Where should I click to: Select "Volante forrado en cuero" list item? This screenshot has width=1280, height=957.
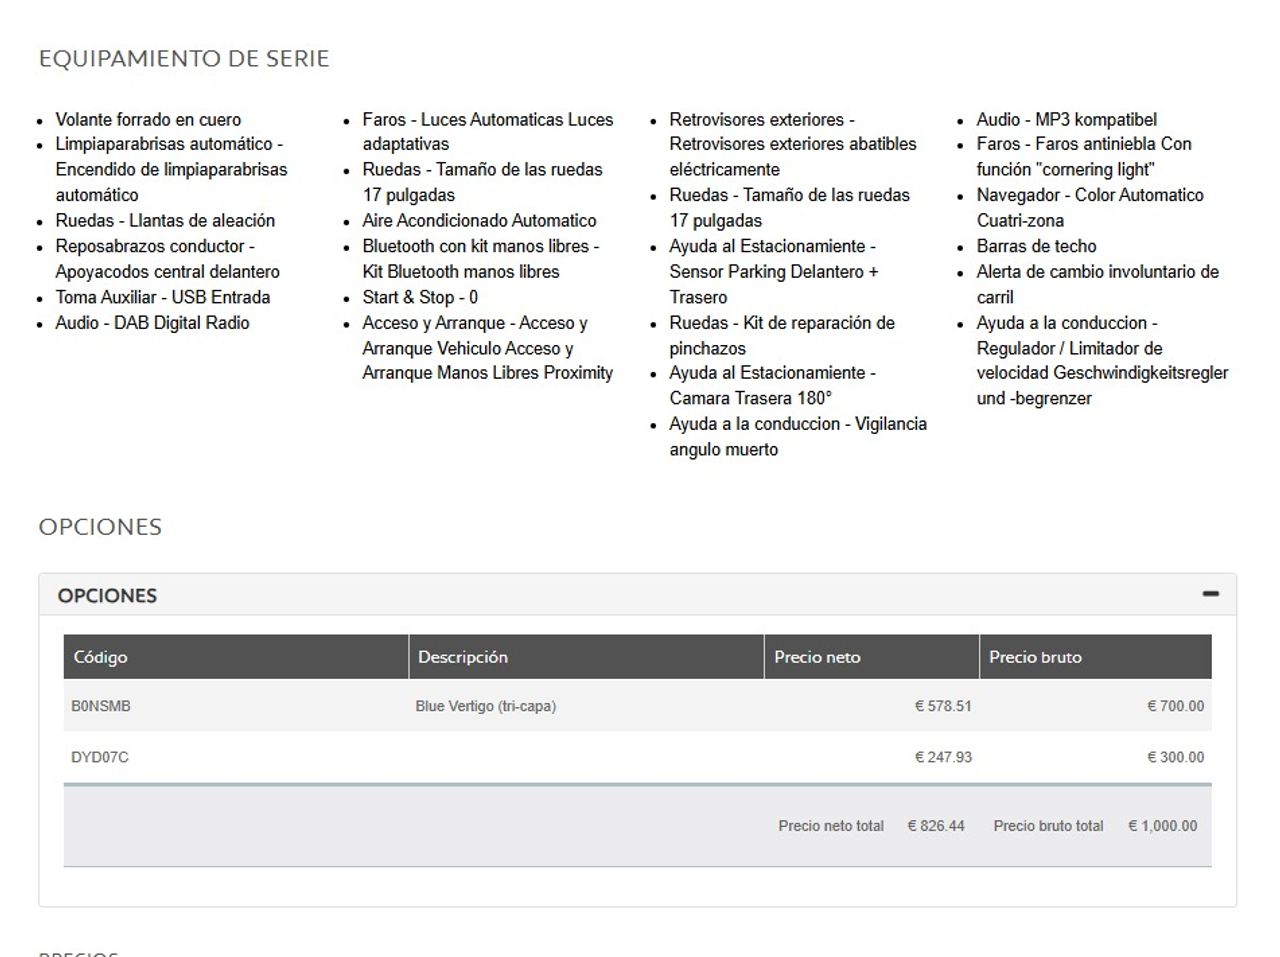148,119
